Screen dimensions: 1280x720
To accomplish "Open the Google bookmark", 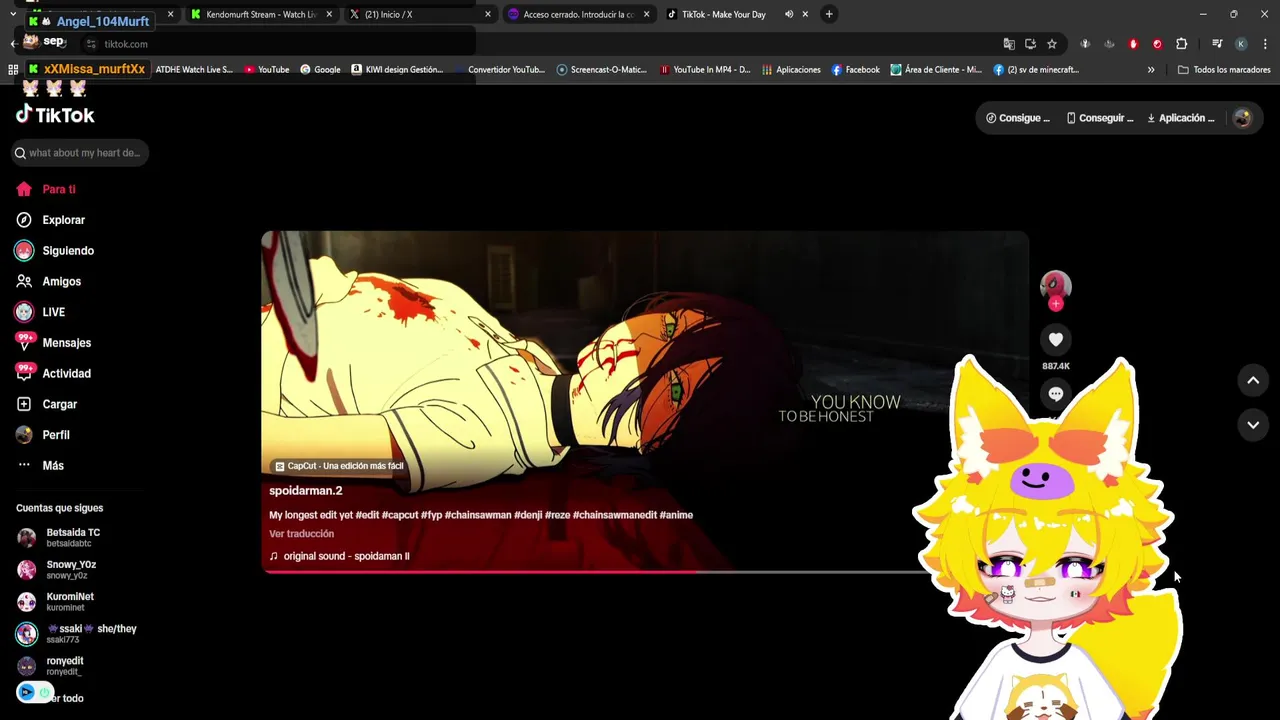I will point(321,70).
